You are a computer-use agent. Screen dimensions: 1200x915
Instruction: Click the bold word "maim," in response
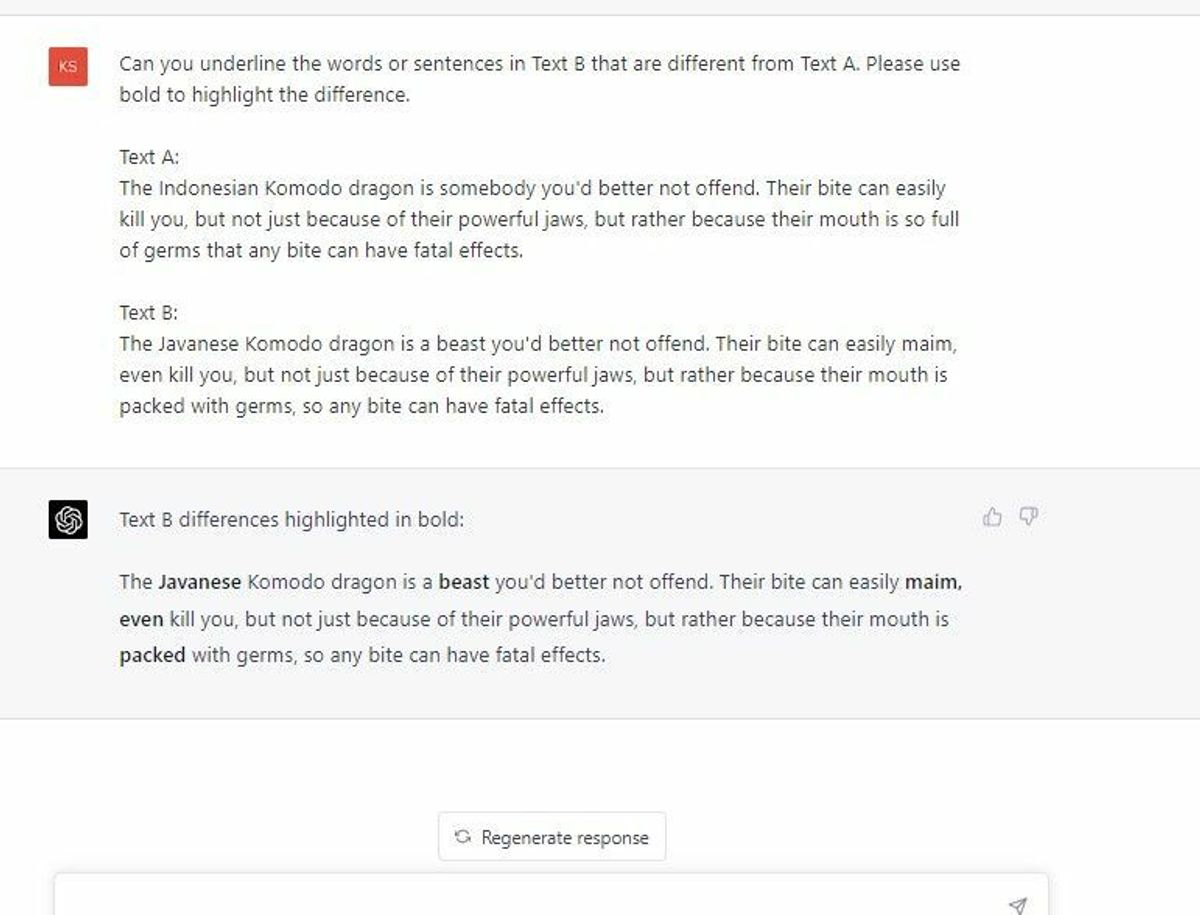(934, 582)
